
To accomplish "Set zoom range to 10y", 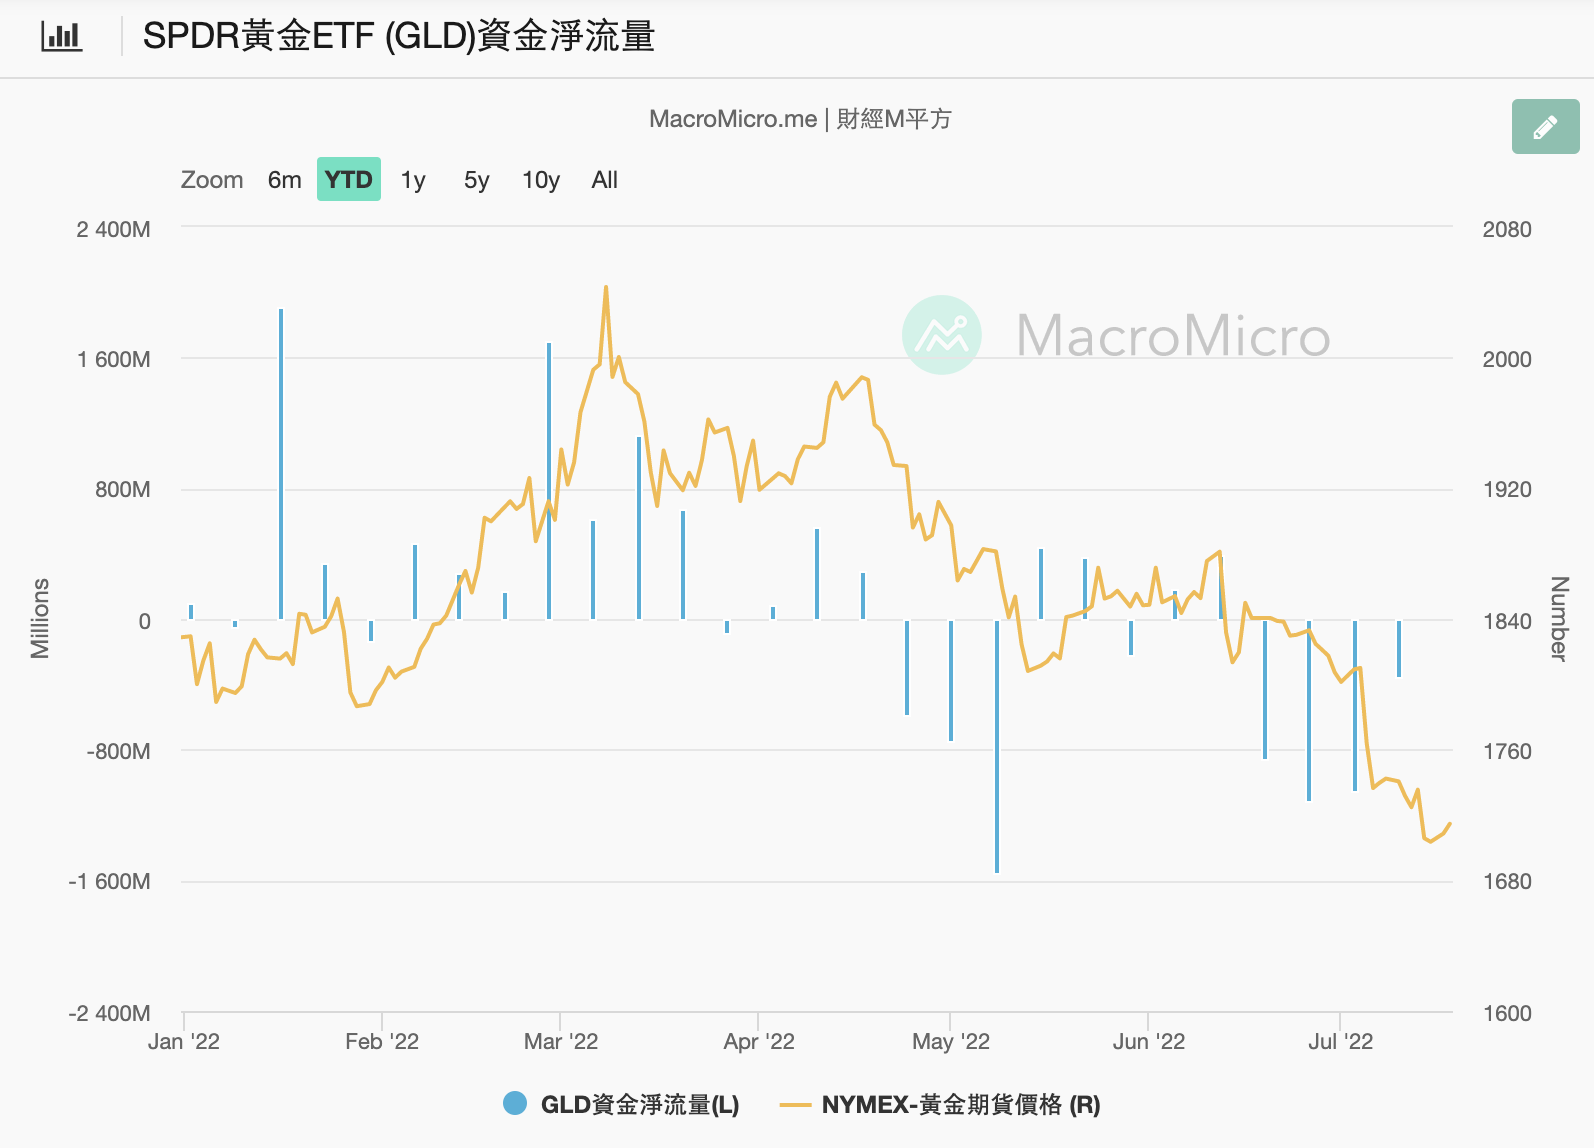I will coord(541,180).
